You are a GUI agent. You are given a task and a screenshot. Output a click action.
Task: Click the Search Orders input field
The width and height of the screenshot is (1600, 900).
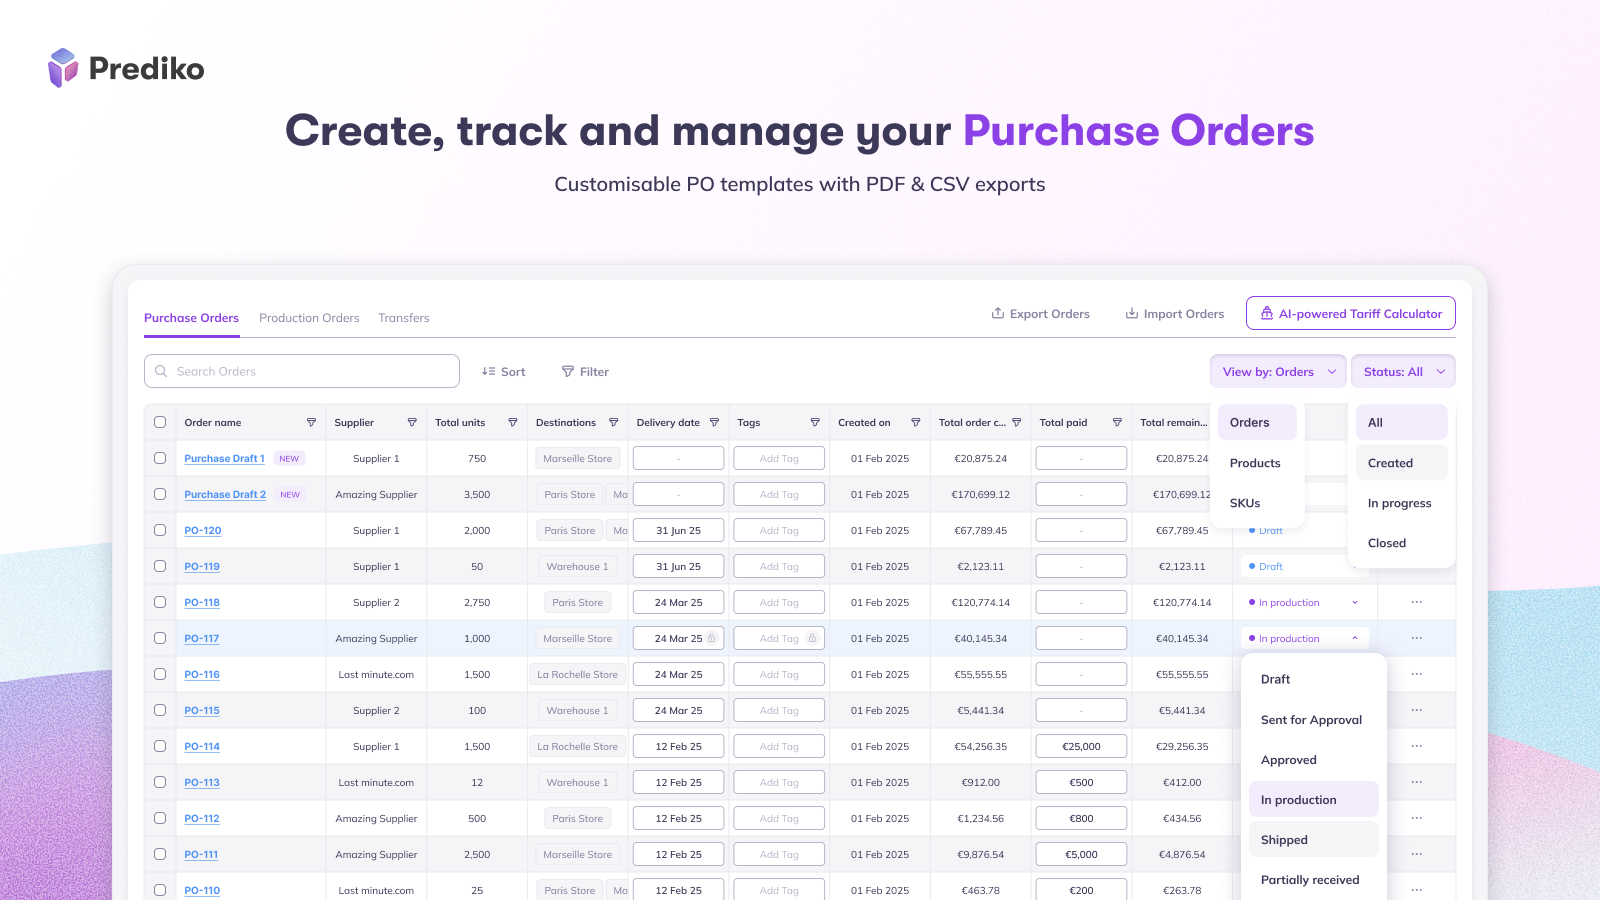pyautogui.click(x=302, y=371)
